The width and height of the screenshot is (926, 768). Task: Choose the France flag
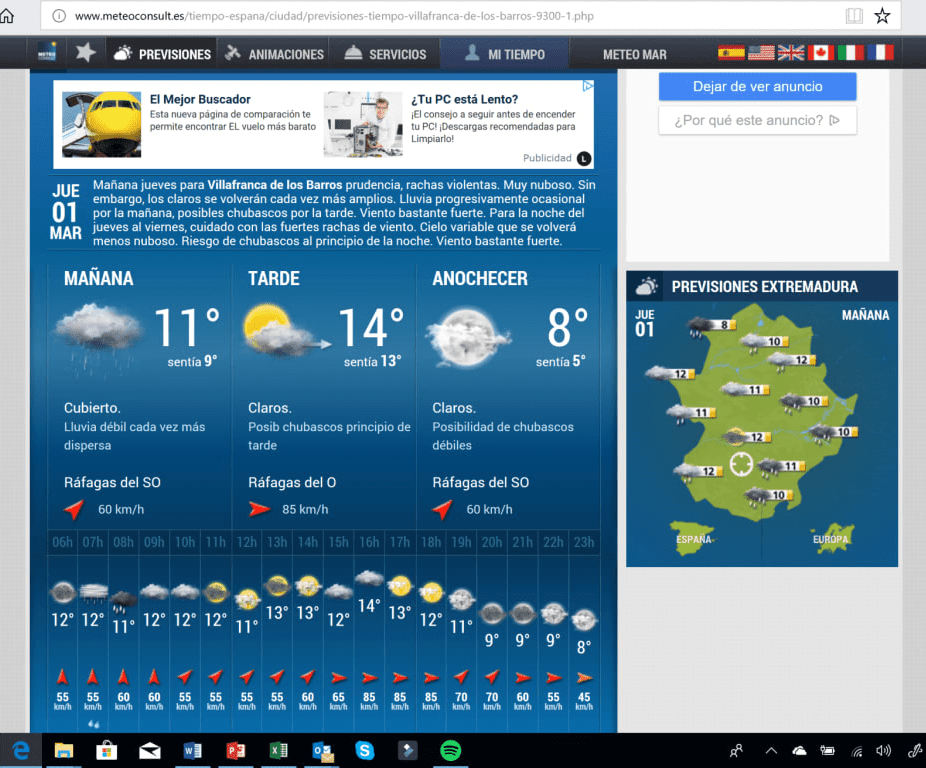881,53
